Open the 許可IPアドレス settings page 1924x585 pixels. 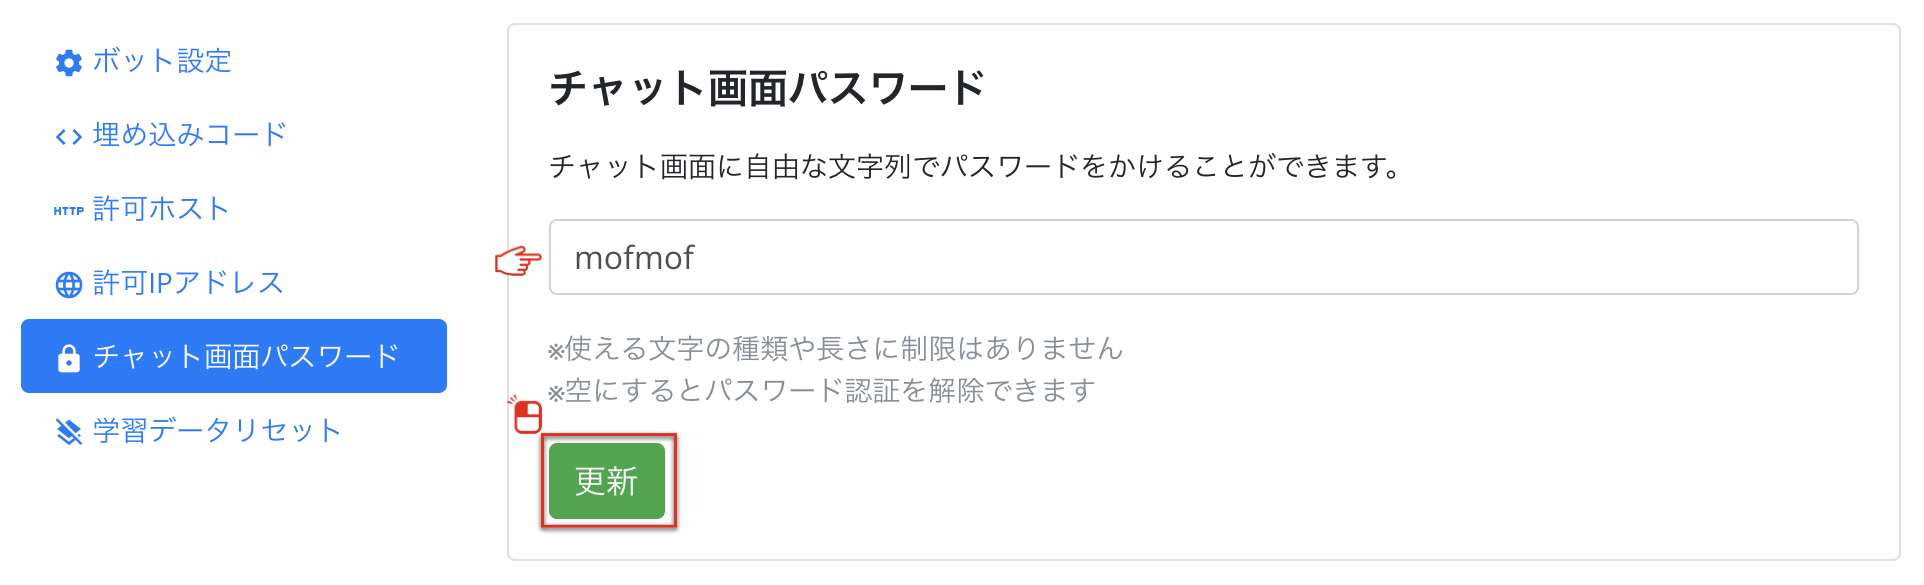187,283
